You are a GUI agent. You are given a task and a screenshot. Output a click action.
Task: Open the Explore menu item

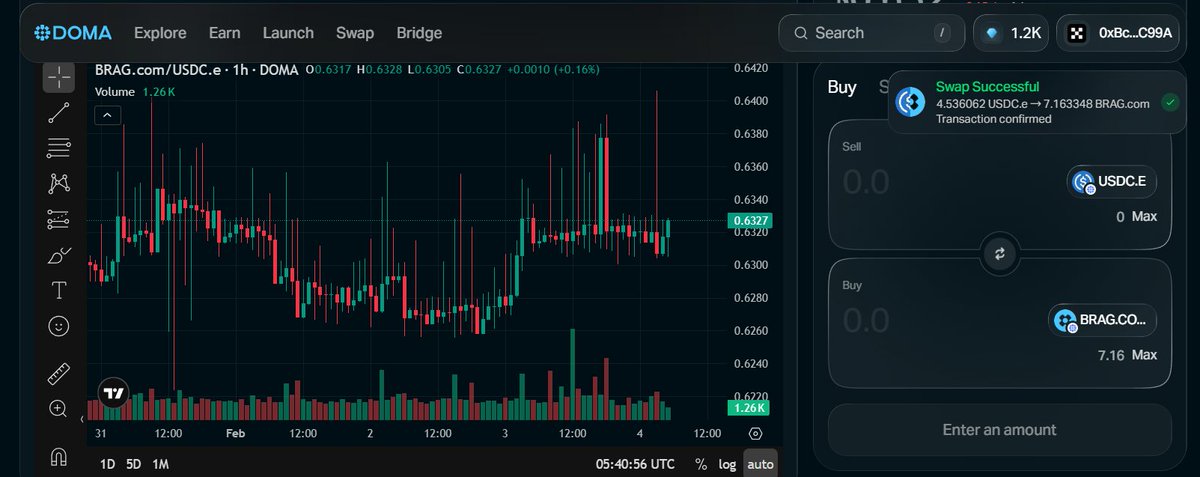tap(160, 33)
